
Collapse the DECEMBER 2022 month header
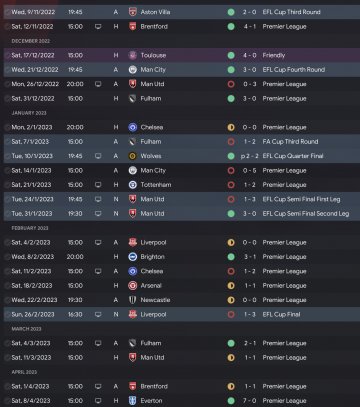[x=31, y=41]
